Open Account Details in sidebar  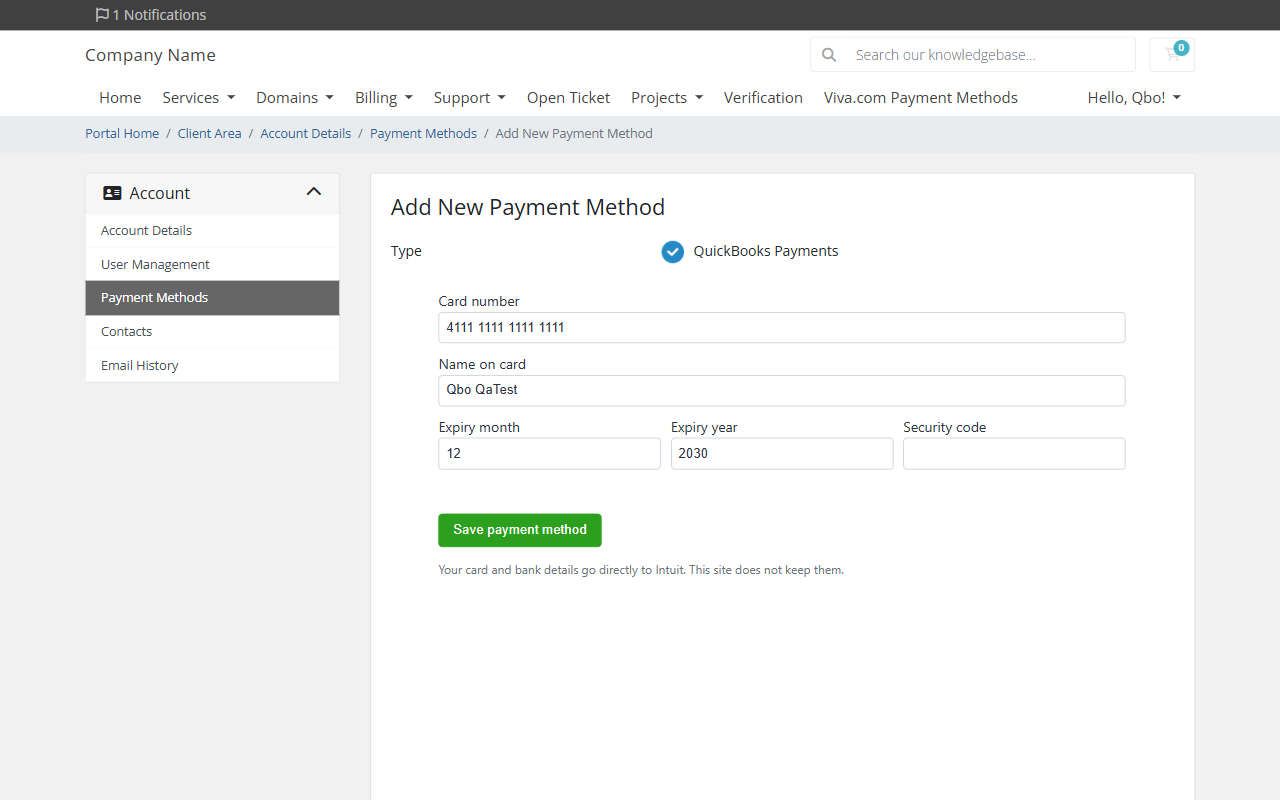click(x=212, y=231)
